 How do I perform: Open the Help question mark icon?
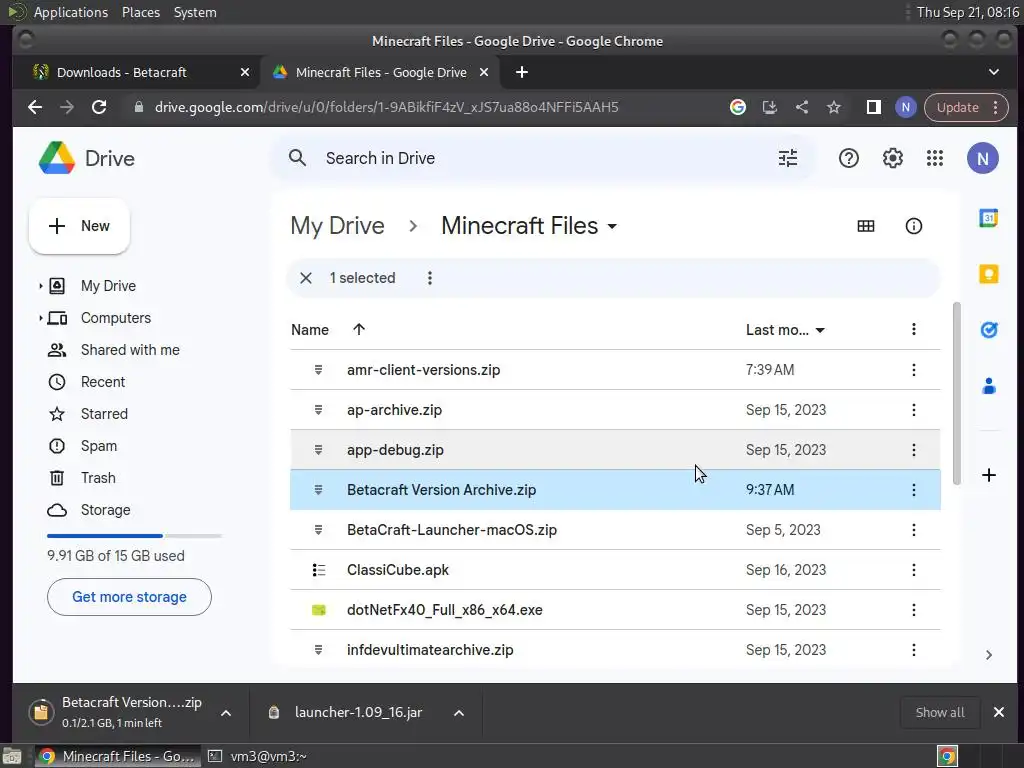coord(848,158)
